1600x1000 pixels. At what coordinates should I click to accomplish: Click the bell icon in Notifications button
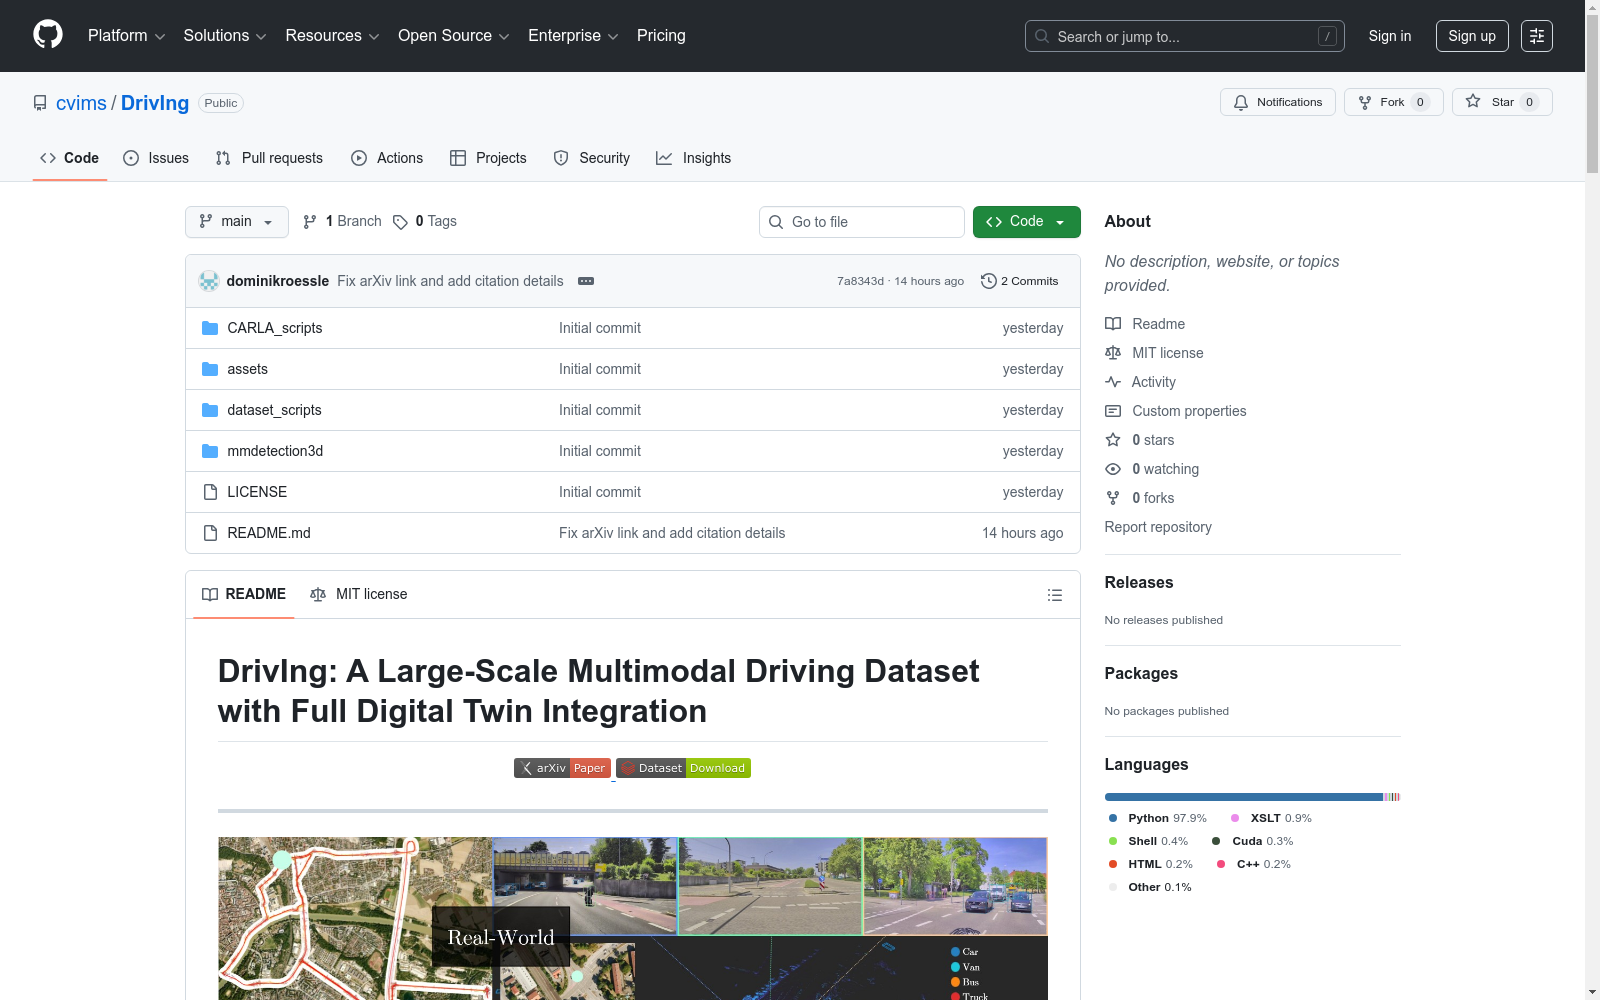[1241, 102]
